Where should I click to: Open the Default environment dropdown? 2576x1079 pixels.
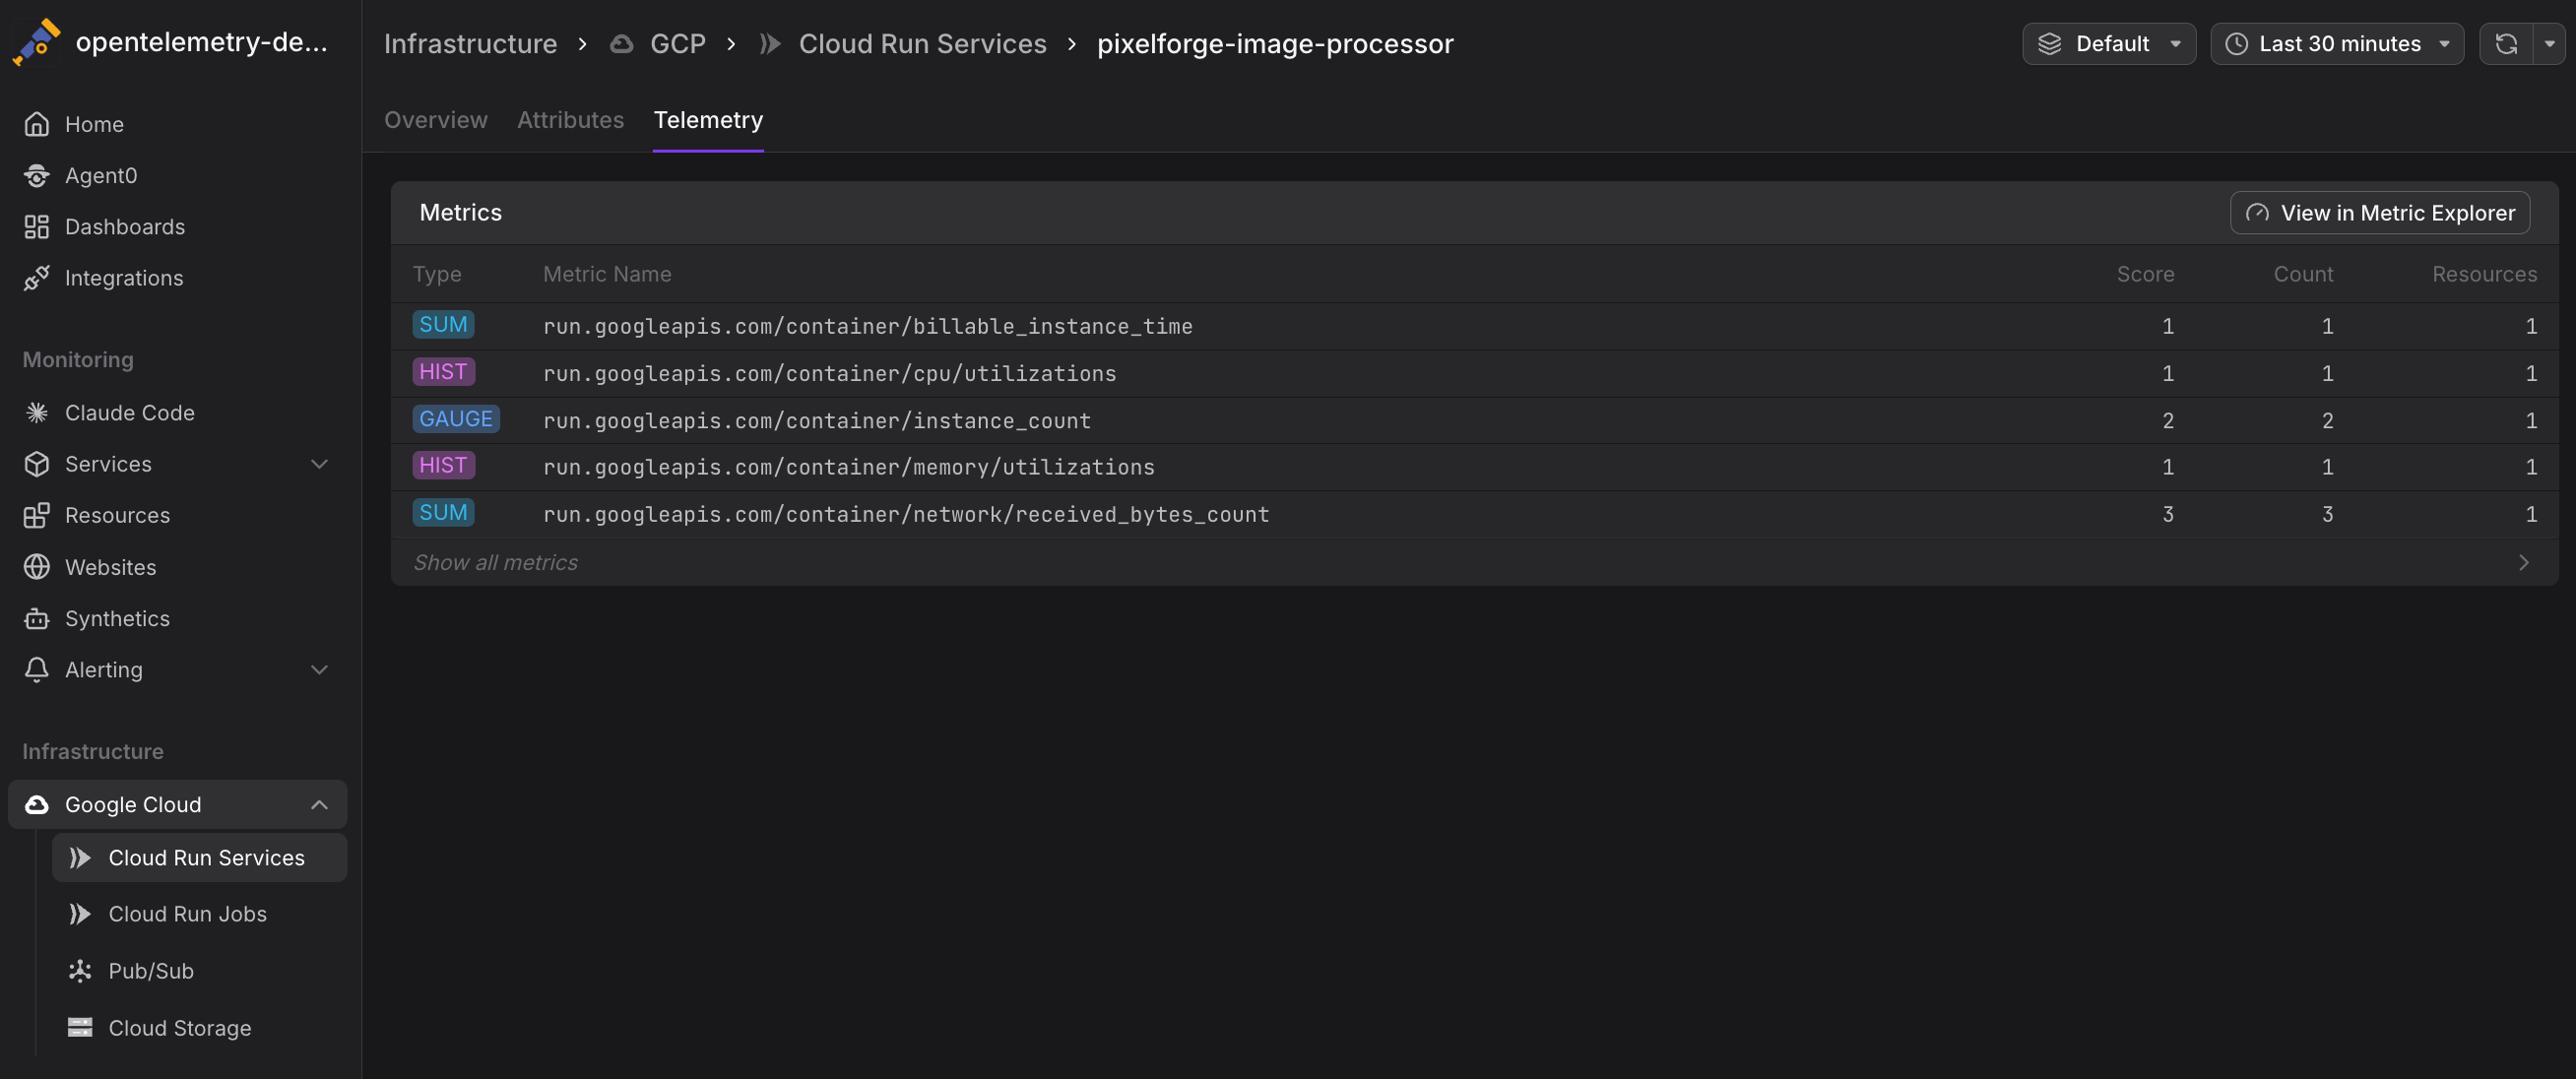pos(2109,44)
